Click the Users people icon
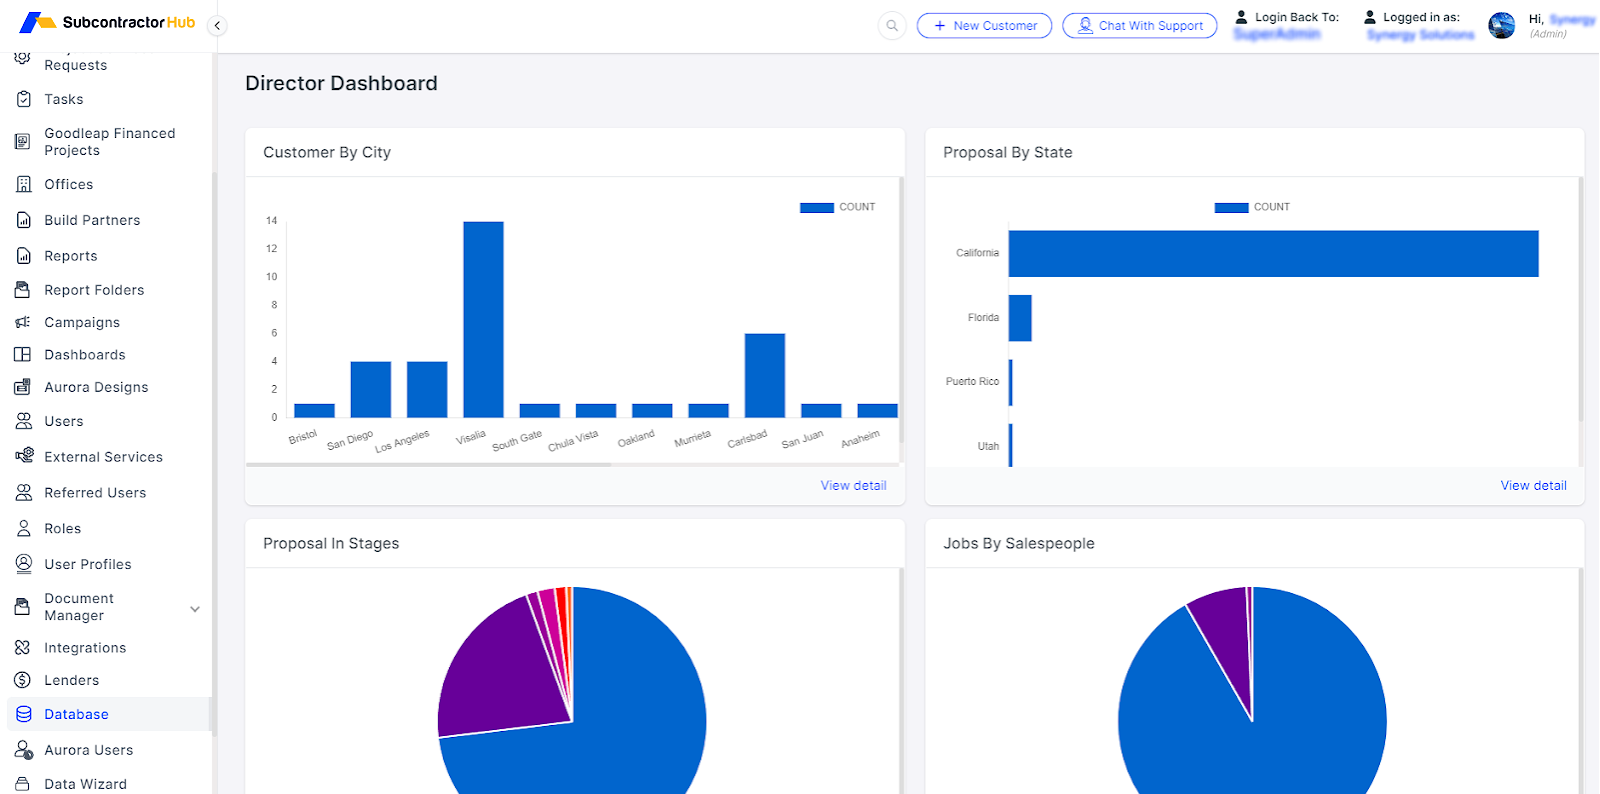The width and height of the screenshot is (1600, 794). [x=23, y=421]
